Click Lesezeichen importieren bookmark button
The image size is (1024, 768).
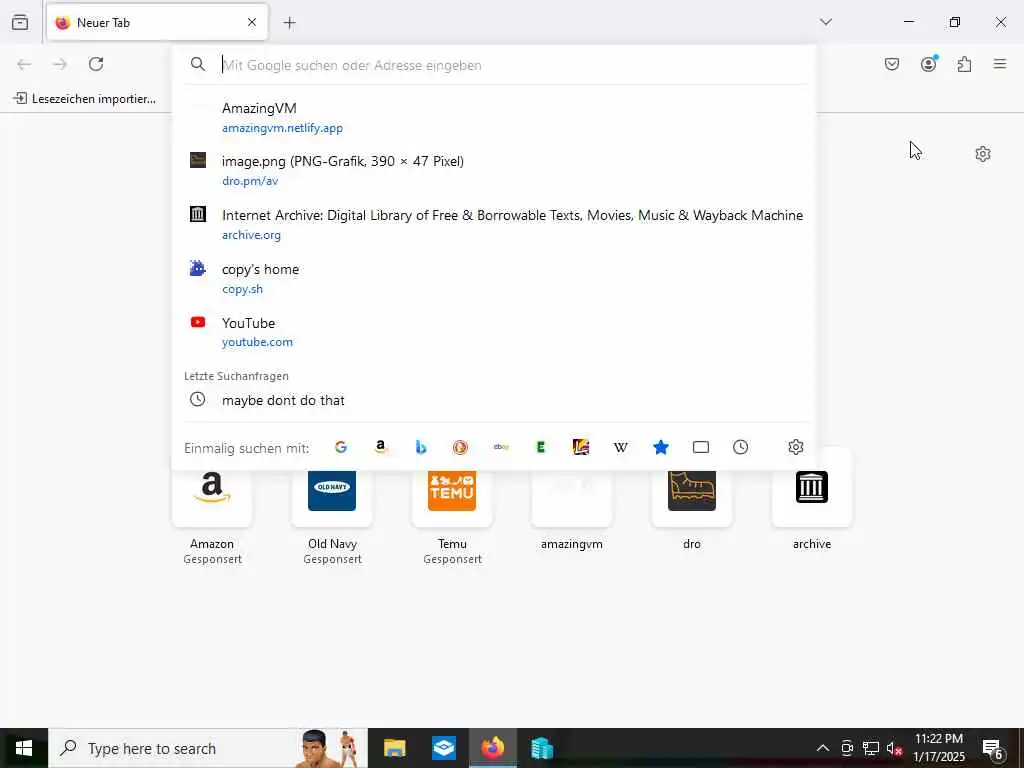coord(85,99)
